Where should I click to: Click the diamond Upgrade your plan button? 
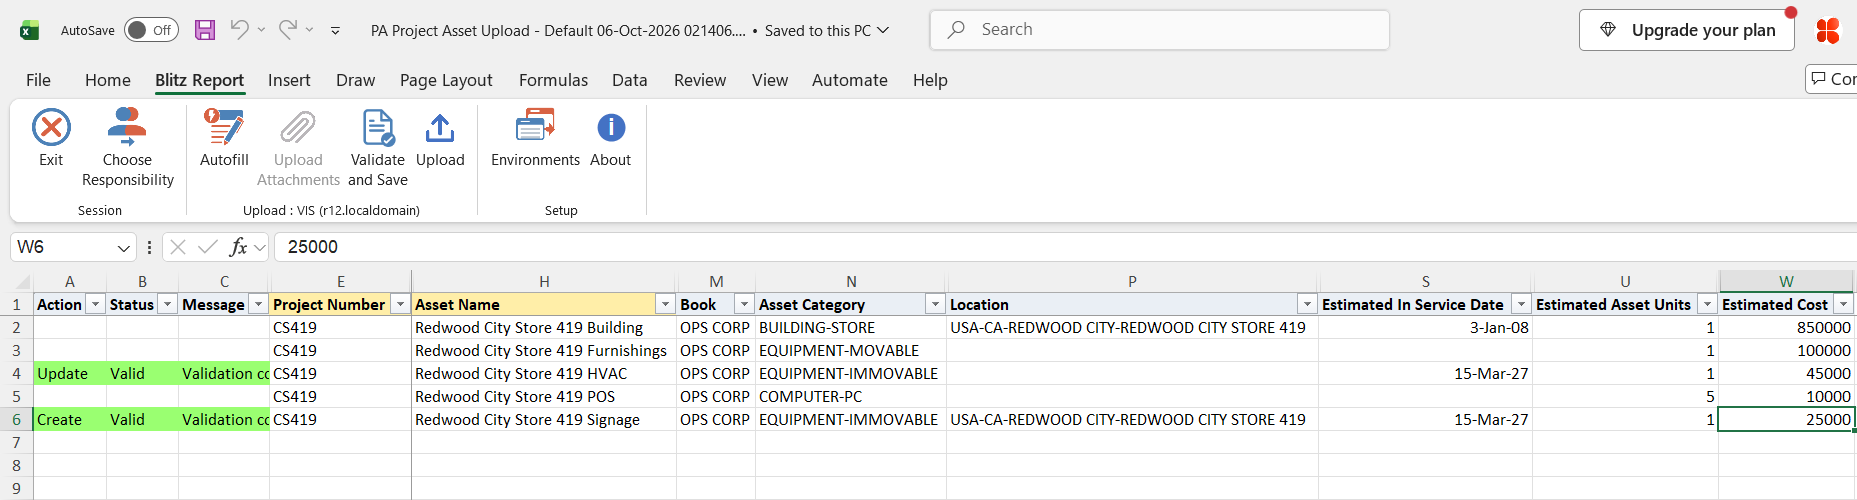(x=1687, y=30)
